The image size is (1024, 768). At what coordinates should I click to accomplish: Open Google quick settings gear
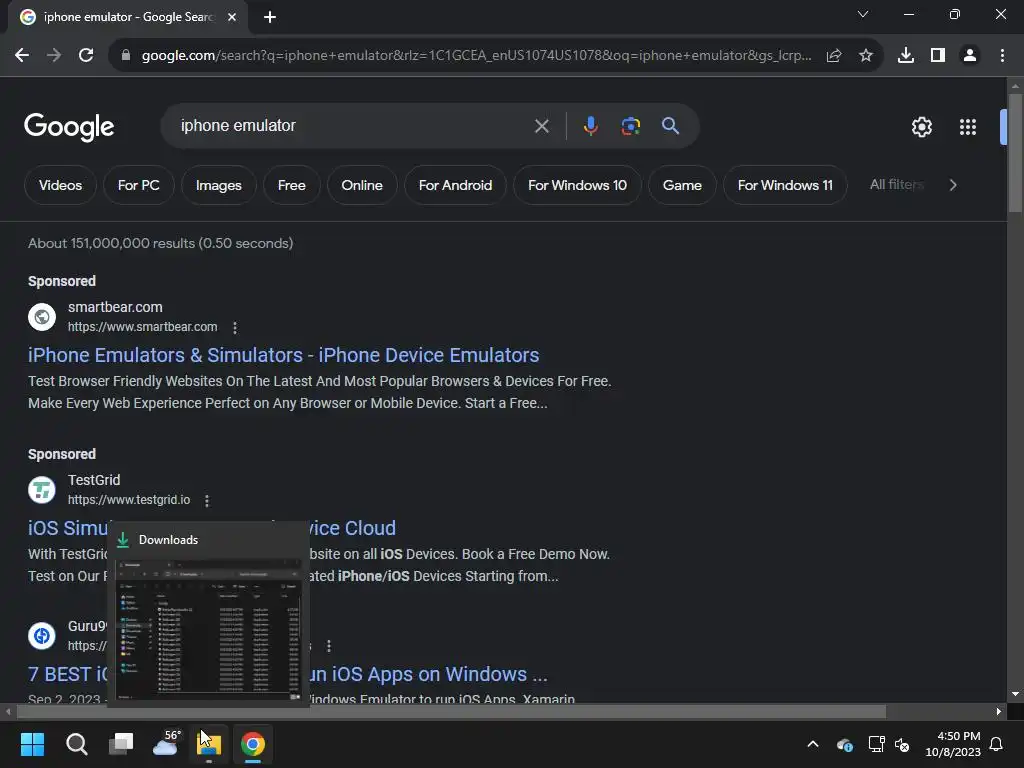click(921, 127)
